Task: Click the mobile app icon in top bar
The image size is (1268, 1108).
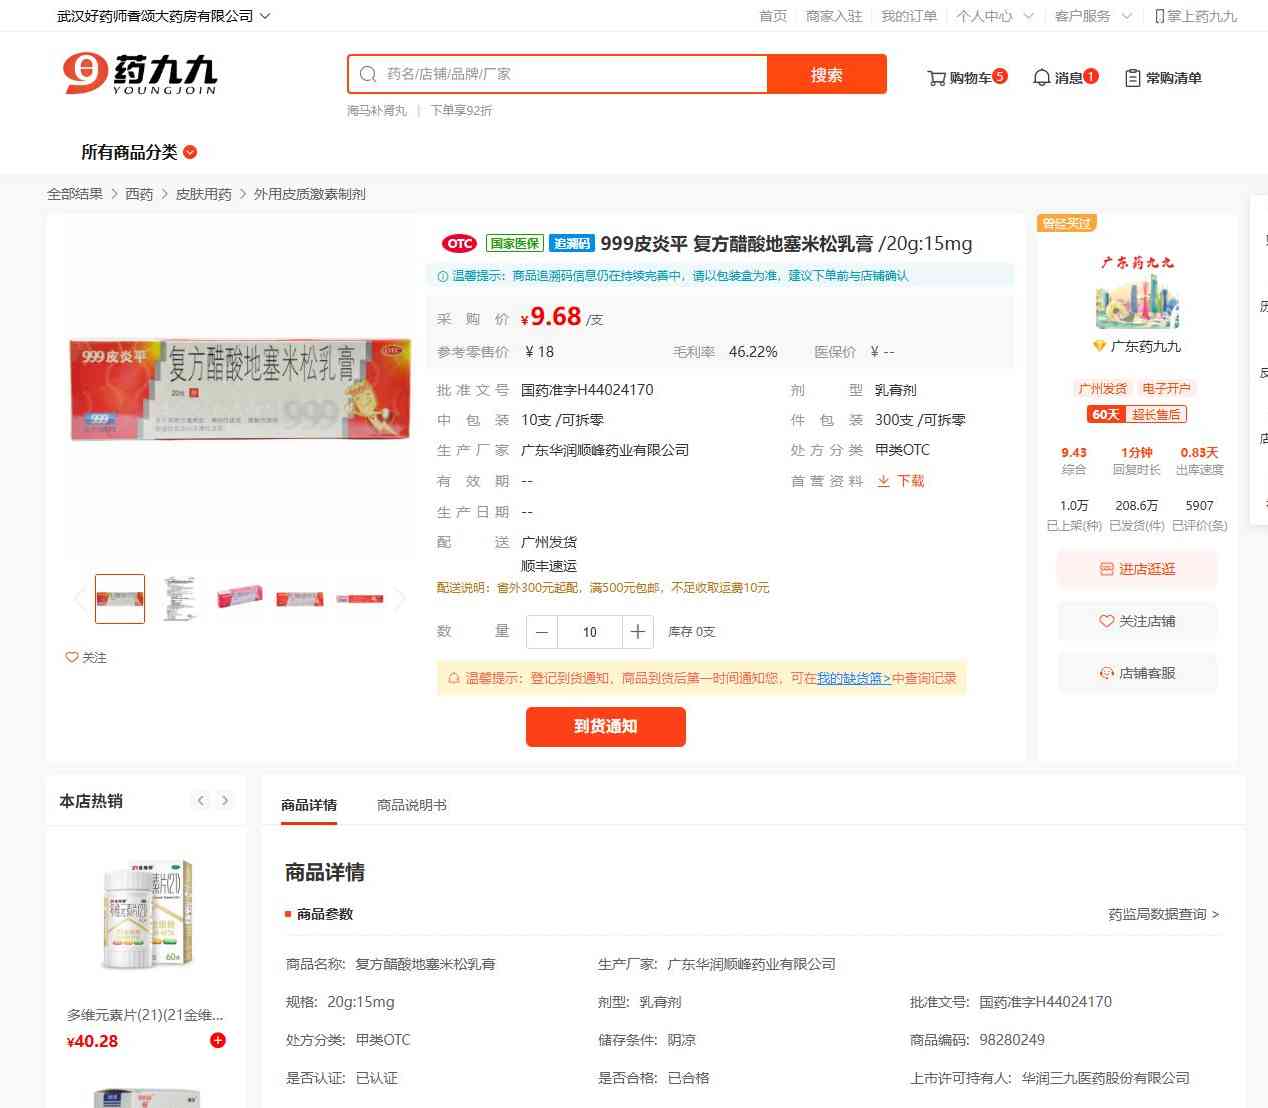Action: pos(1159,16)
